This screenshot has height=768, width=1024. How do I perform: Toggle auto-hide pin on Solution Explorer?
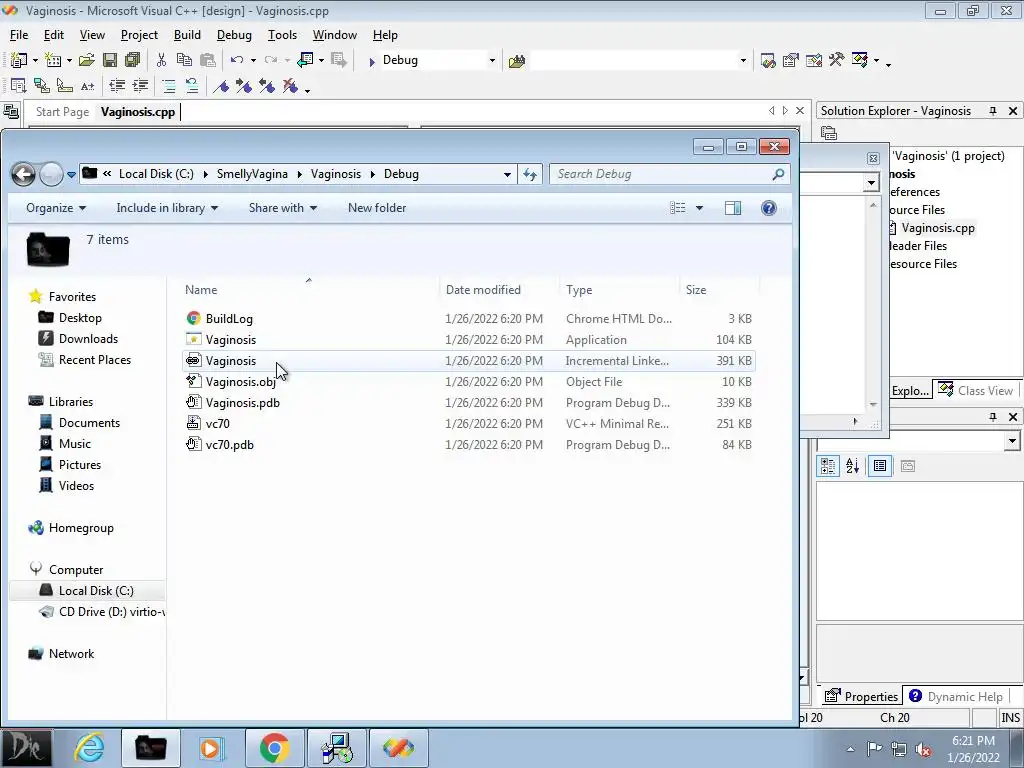(993, 111)
